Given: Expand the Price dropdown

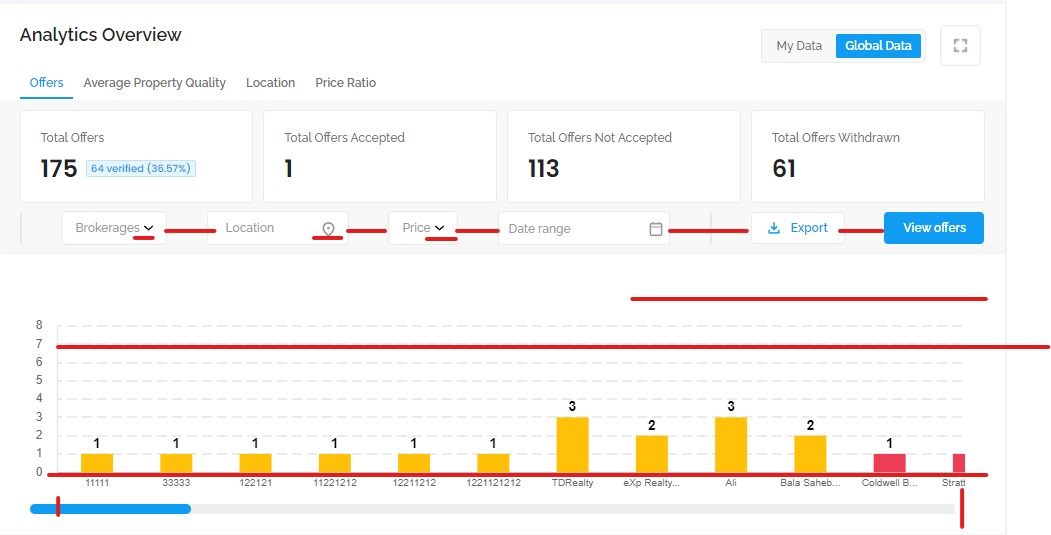Looking at the screenshot, I should tap(423, 228).
